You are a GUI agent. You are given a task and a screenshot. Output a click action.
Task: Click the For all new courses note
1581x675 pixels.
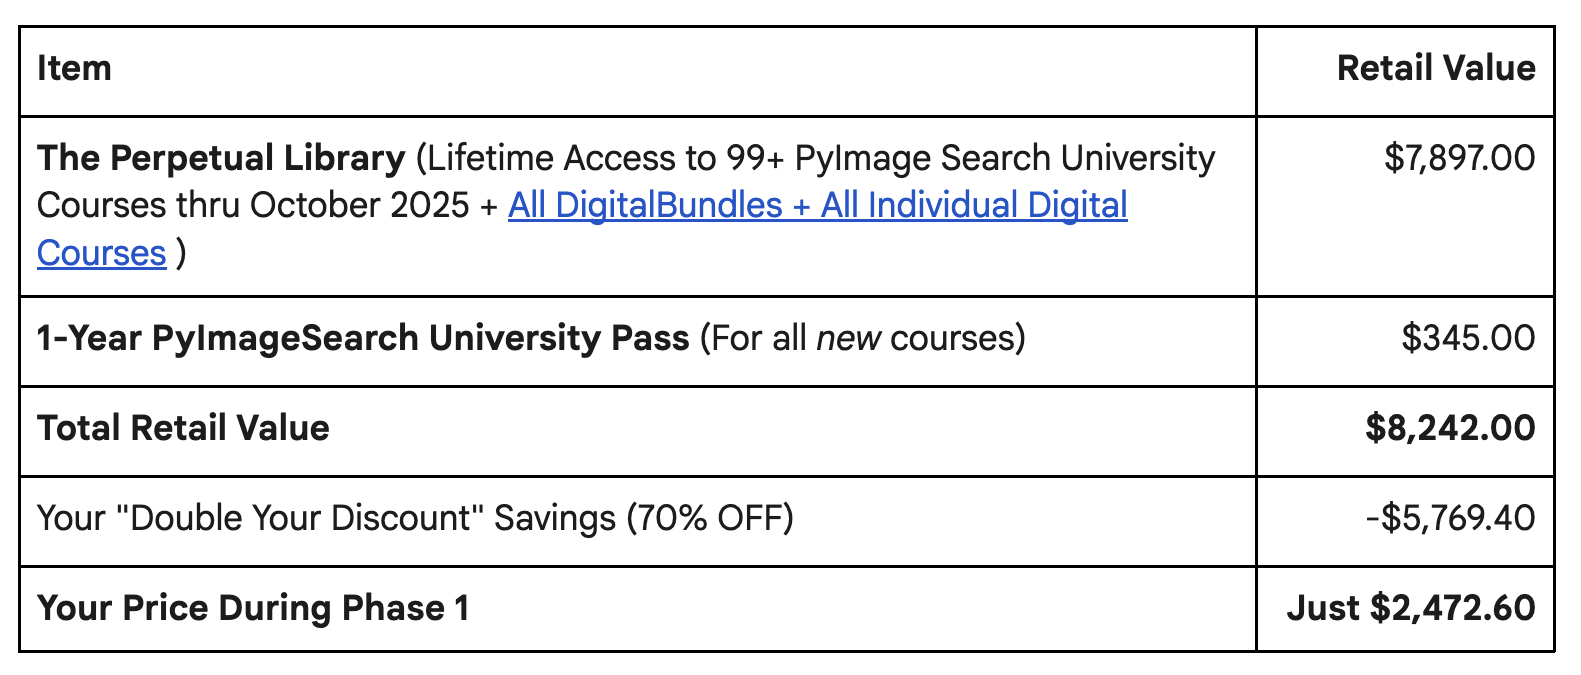click(862, 338)
